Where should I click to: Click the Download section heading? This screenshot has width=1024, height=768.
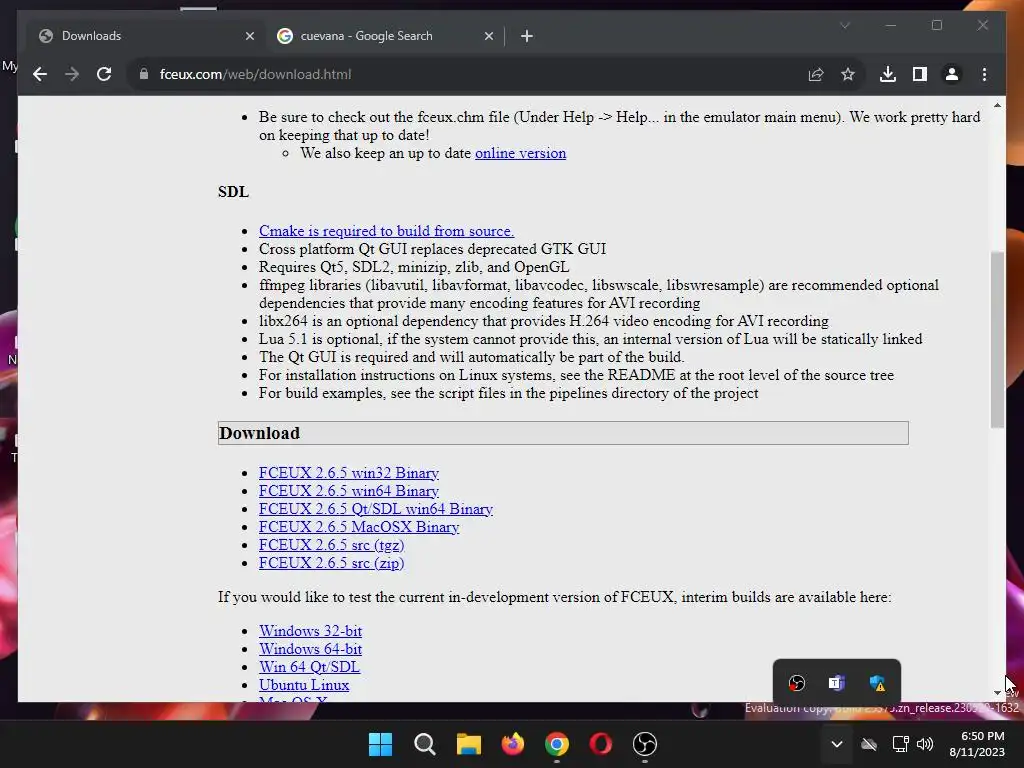259,433
